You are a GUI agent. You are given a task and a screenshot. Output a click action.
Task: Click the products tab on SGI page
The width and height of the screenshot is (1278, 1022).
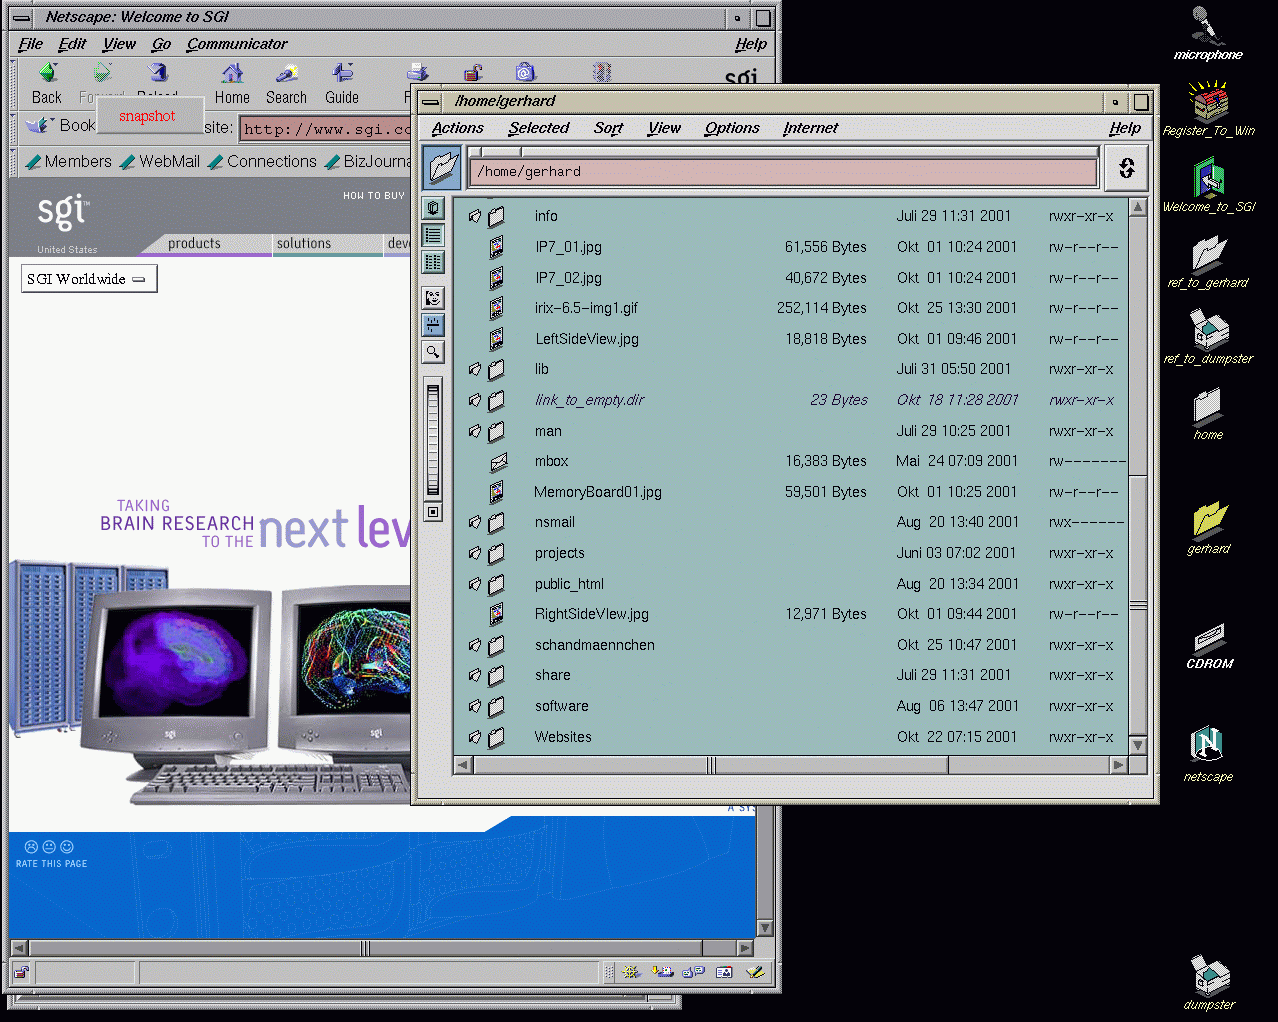pos(194,243)
